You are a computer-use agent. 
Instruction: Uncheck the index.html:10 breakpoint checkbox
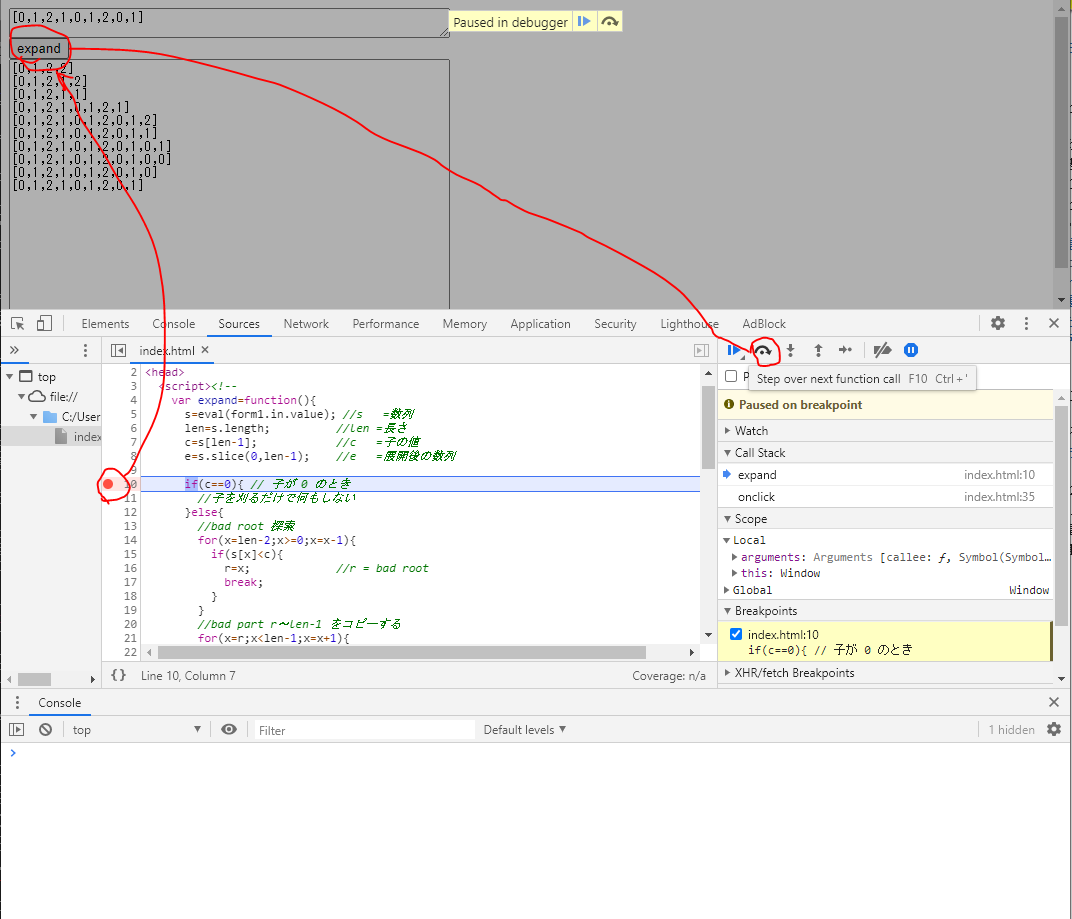[736, 635]
